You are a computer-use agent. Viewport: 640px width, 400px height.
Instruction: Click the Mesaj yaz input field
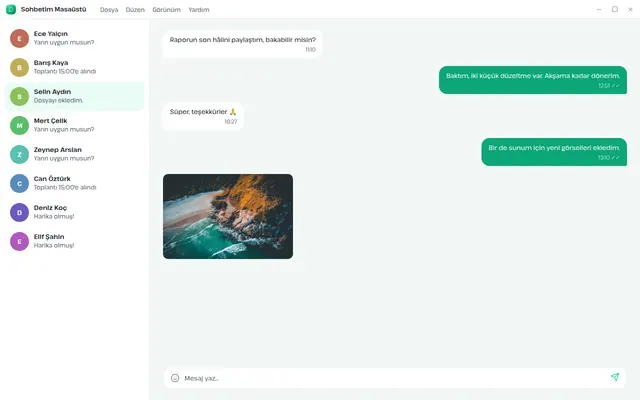coord(394,378)
